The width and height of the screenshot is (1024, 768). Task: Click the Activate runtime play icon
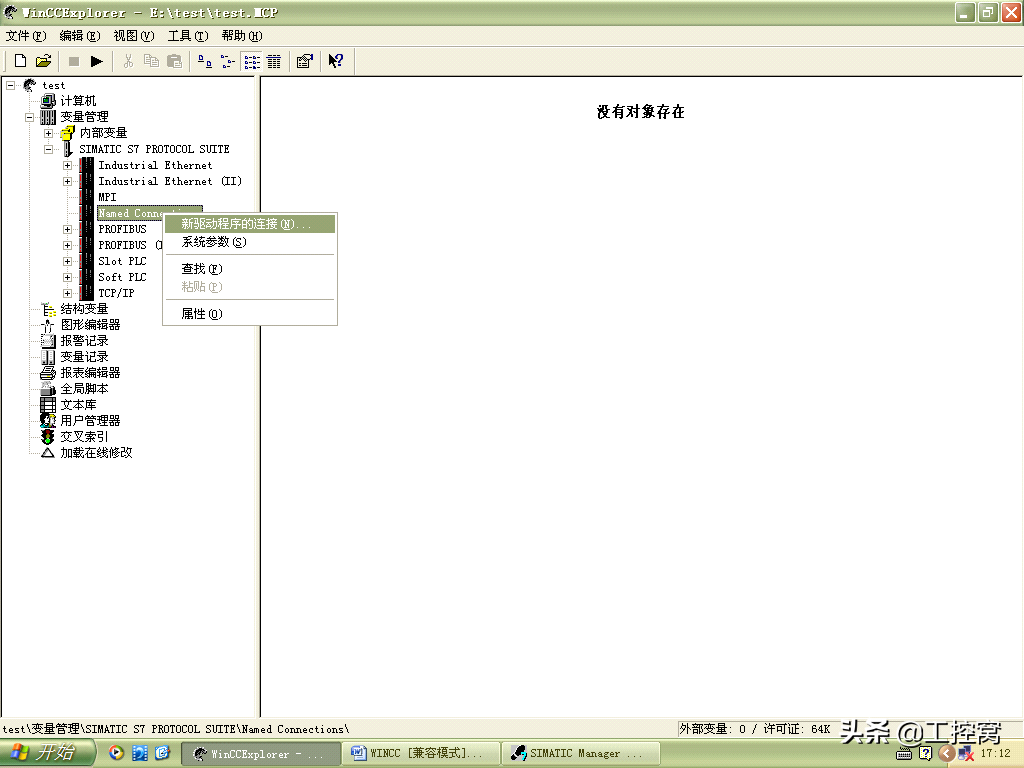coord(97,61)
